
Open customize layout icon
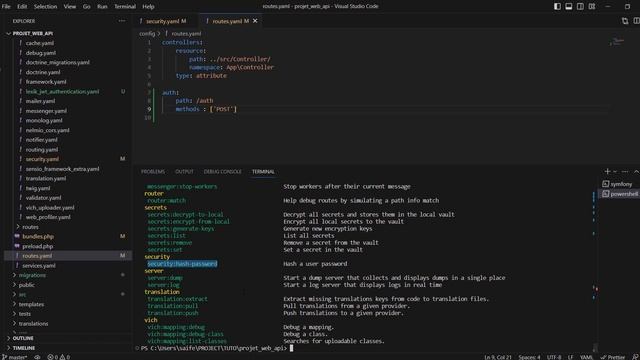tap(592, 7)
